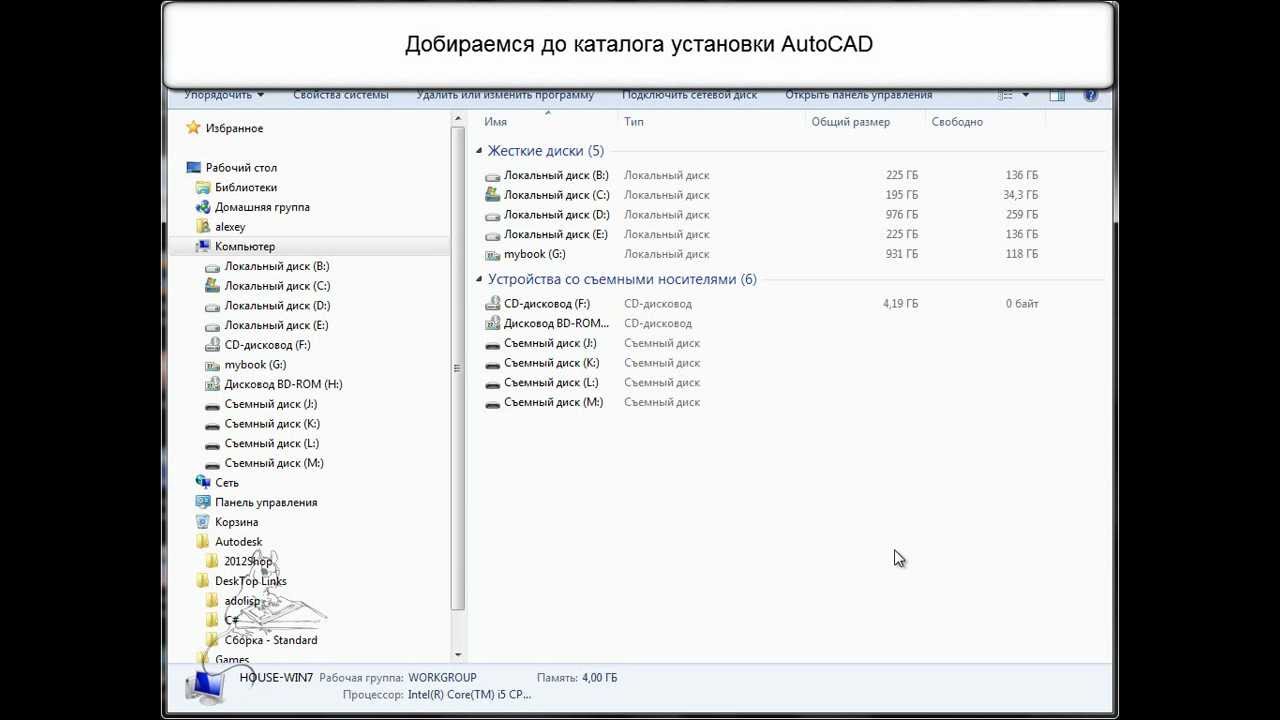This screenshot has width=1280, height=720.
Task: Click Local Disk (C:) icon in sidebar
Action: (212, 285)
